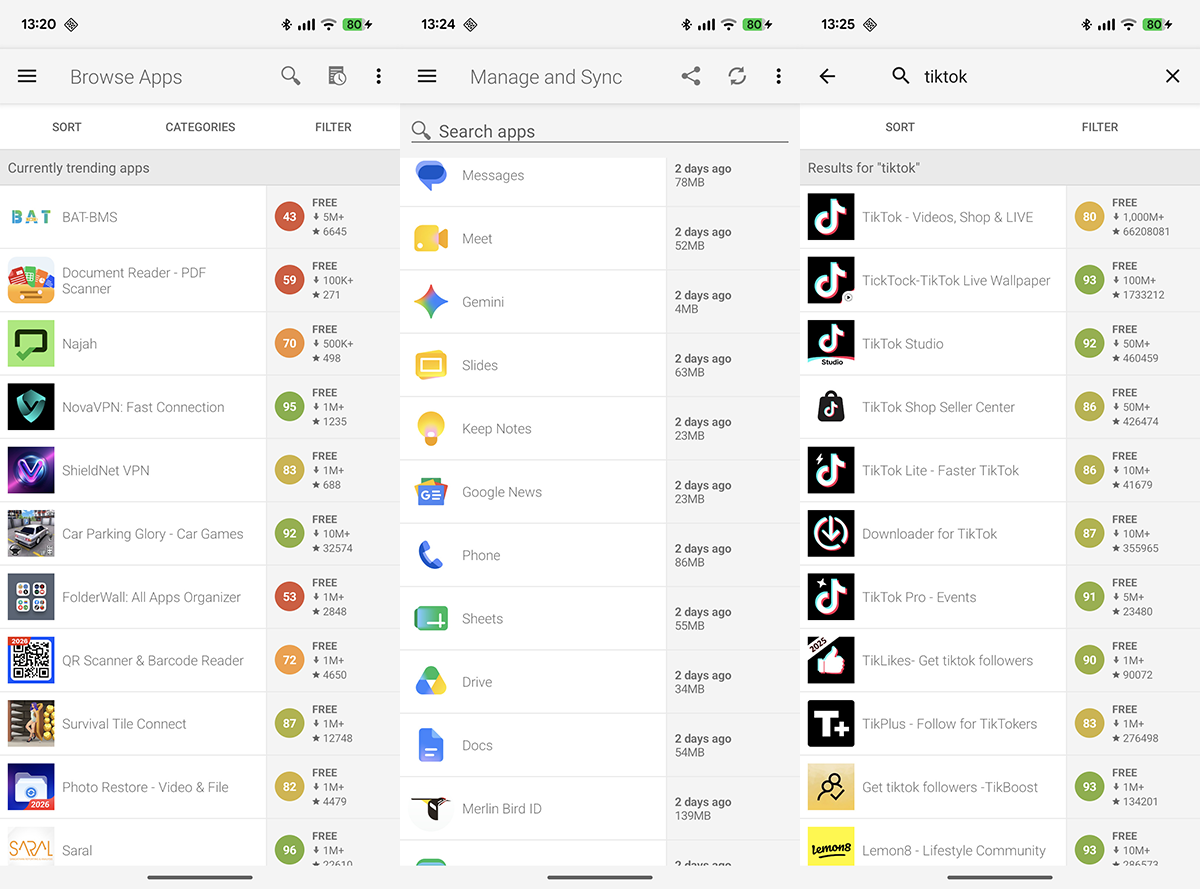Open TikPlus - Follow for TikTokers icon
1200x889 pixels.
[831, 724]
